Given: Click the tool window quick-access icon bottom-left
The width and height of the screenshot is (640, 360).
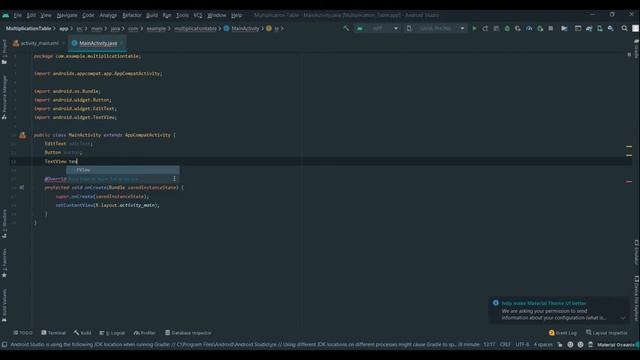Looking at the screenshot, I should 4,344.
